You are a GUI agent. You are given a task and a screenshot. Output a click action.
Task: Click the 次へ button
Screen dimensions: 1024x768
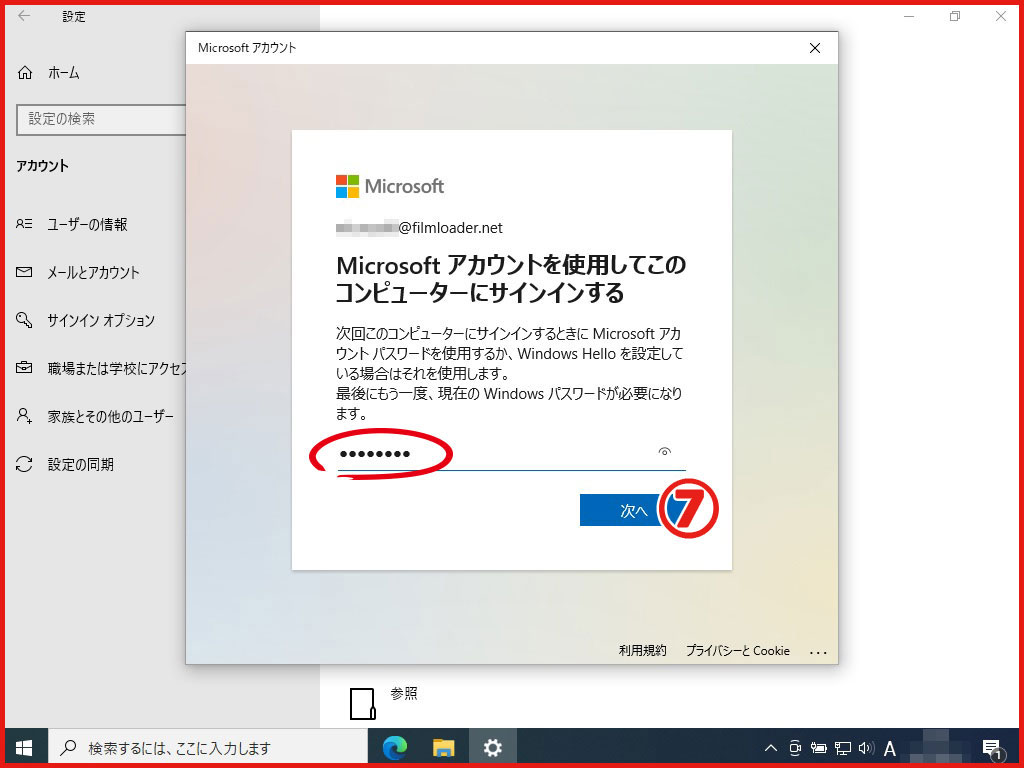click(x=632, y=510)
